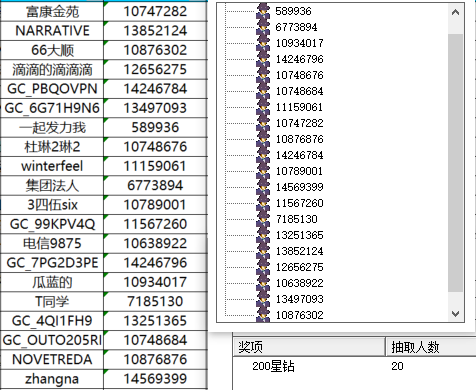Viewport: 476px width, 390px height.
Task: Click spreadsheet cell 杜琳2琳2
Action: 52,147
